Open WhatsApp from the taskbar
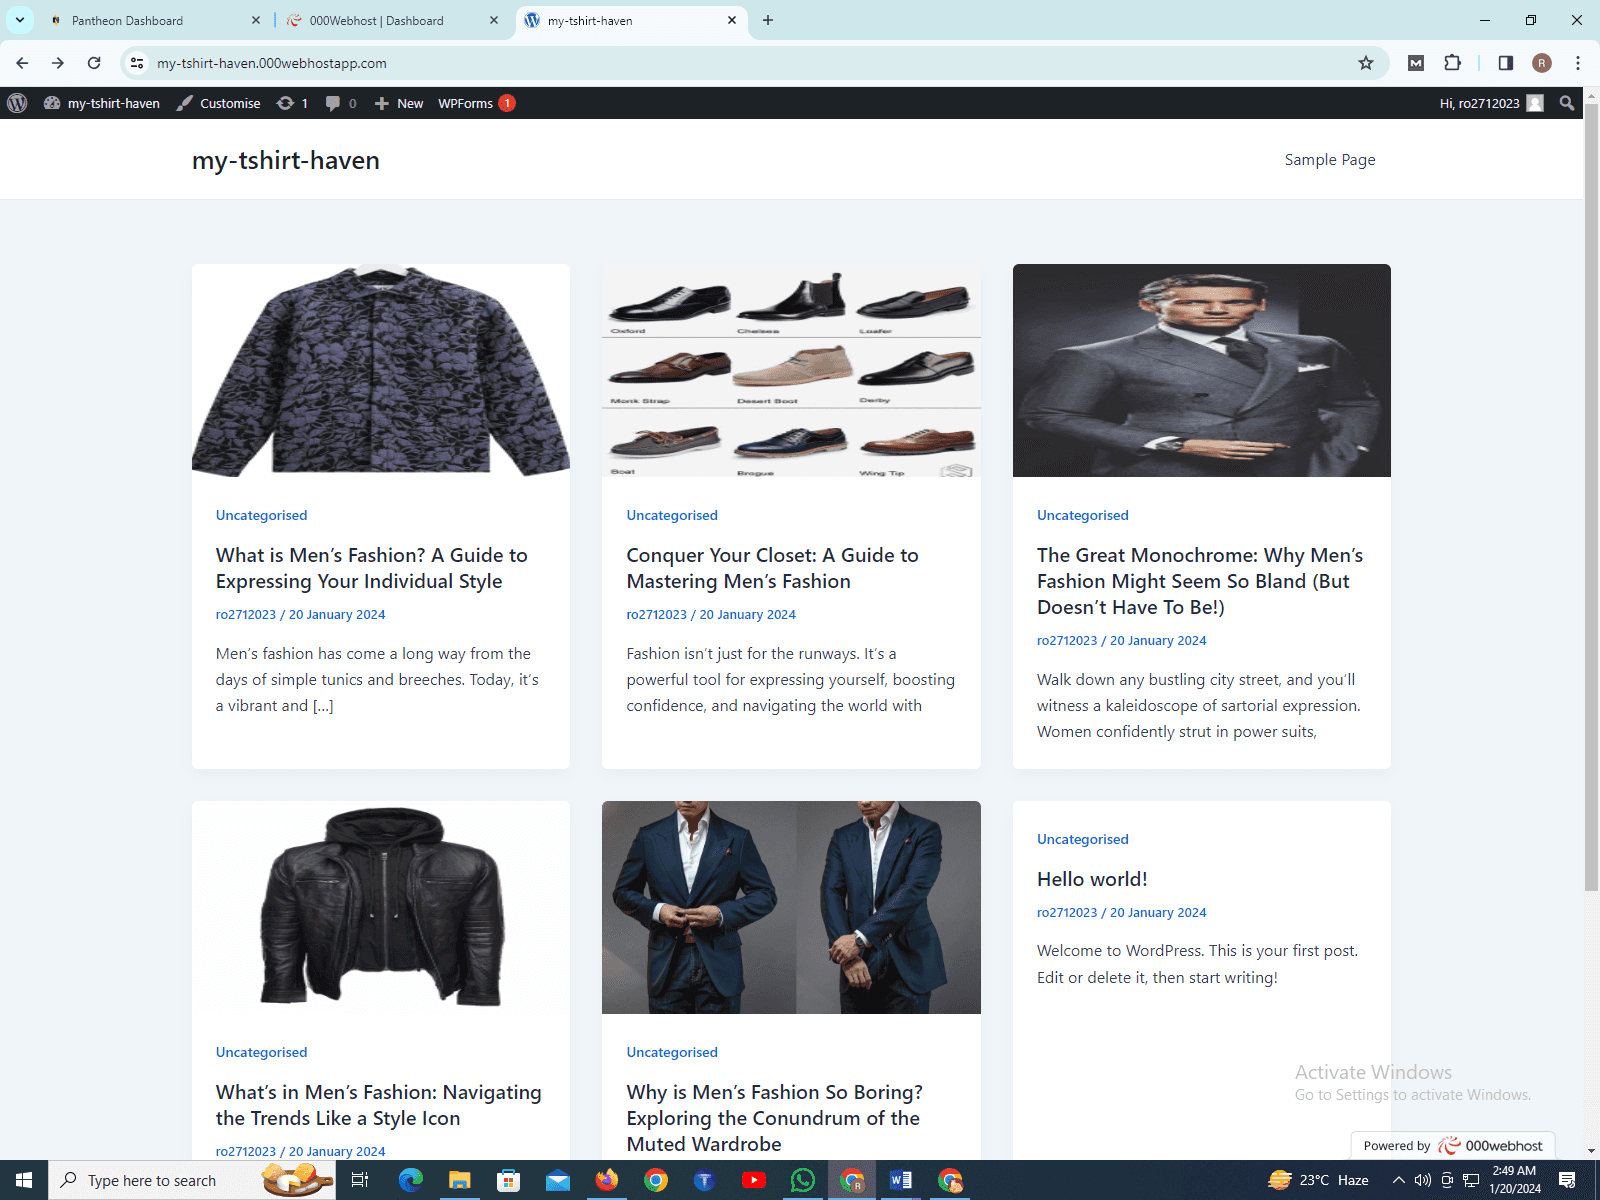This screenshot has height=1200, width=1600. 803,1180
